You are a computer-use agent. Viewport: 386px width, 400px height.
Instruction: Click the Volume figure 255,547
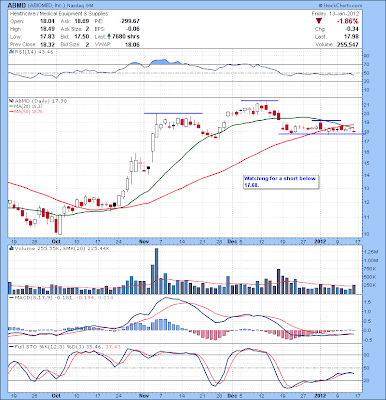point(347,44)
